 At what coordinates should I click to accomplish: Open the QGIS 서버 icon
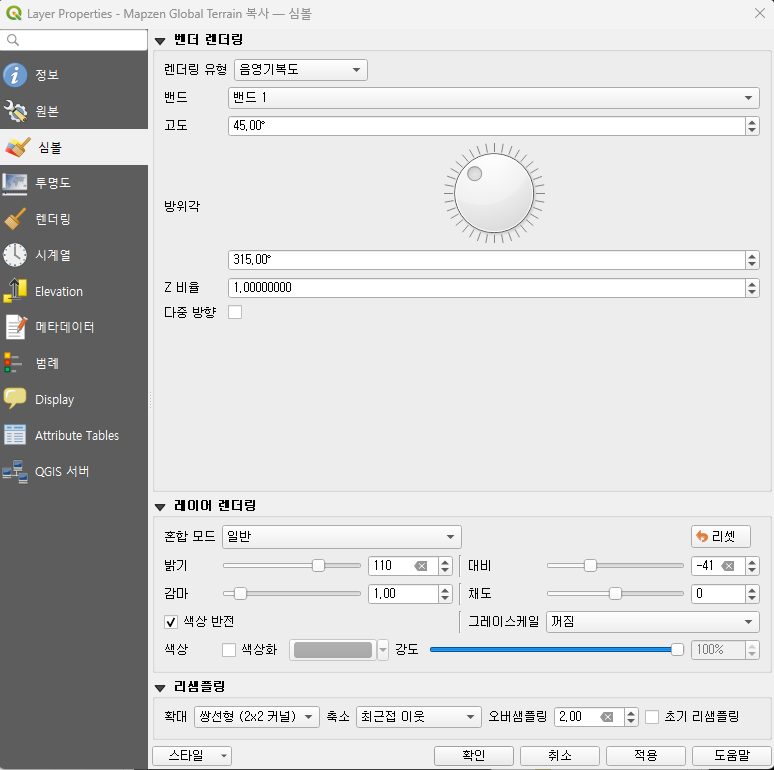[15, 471]
